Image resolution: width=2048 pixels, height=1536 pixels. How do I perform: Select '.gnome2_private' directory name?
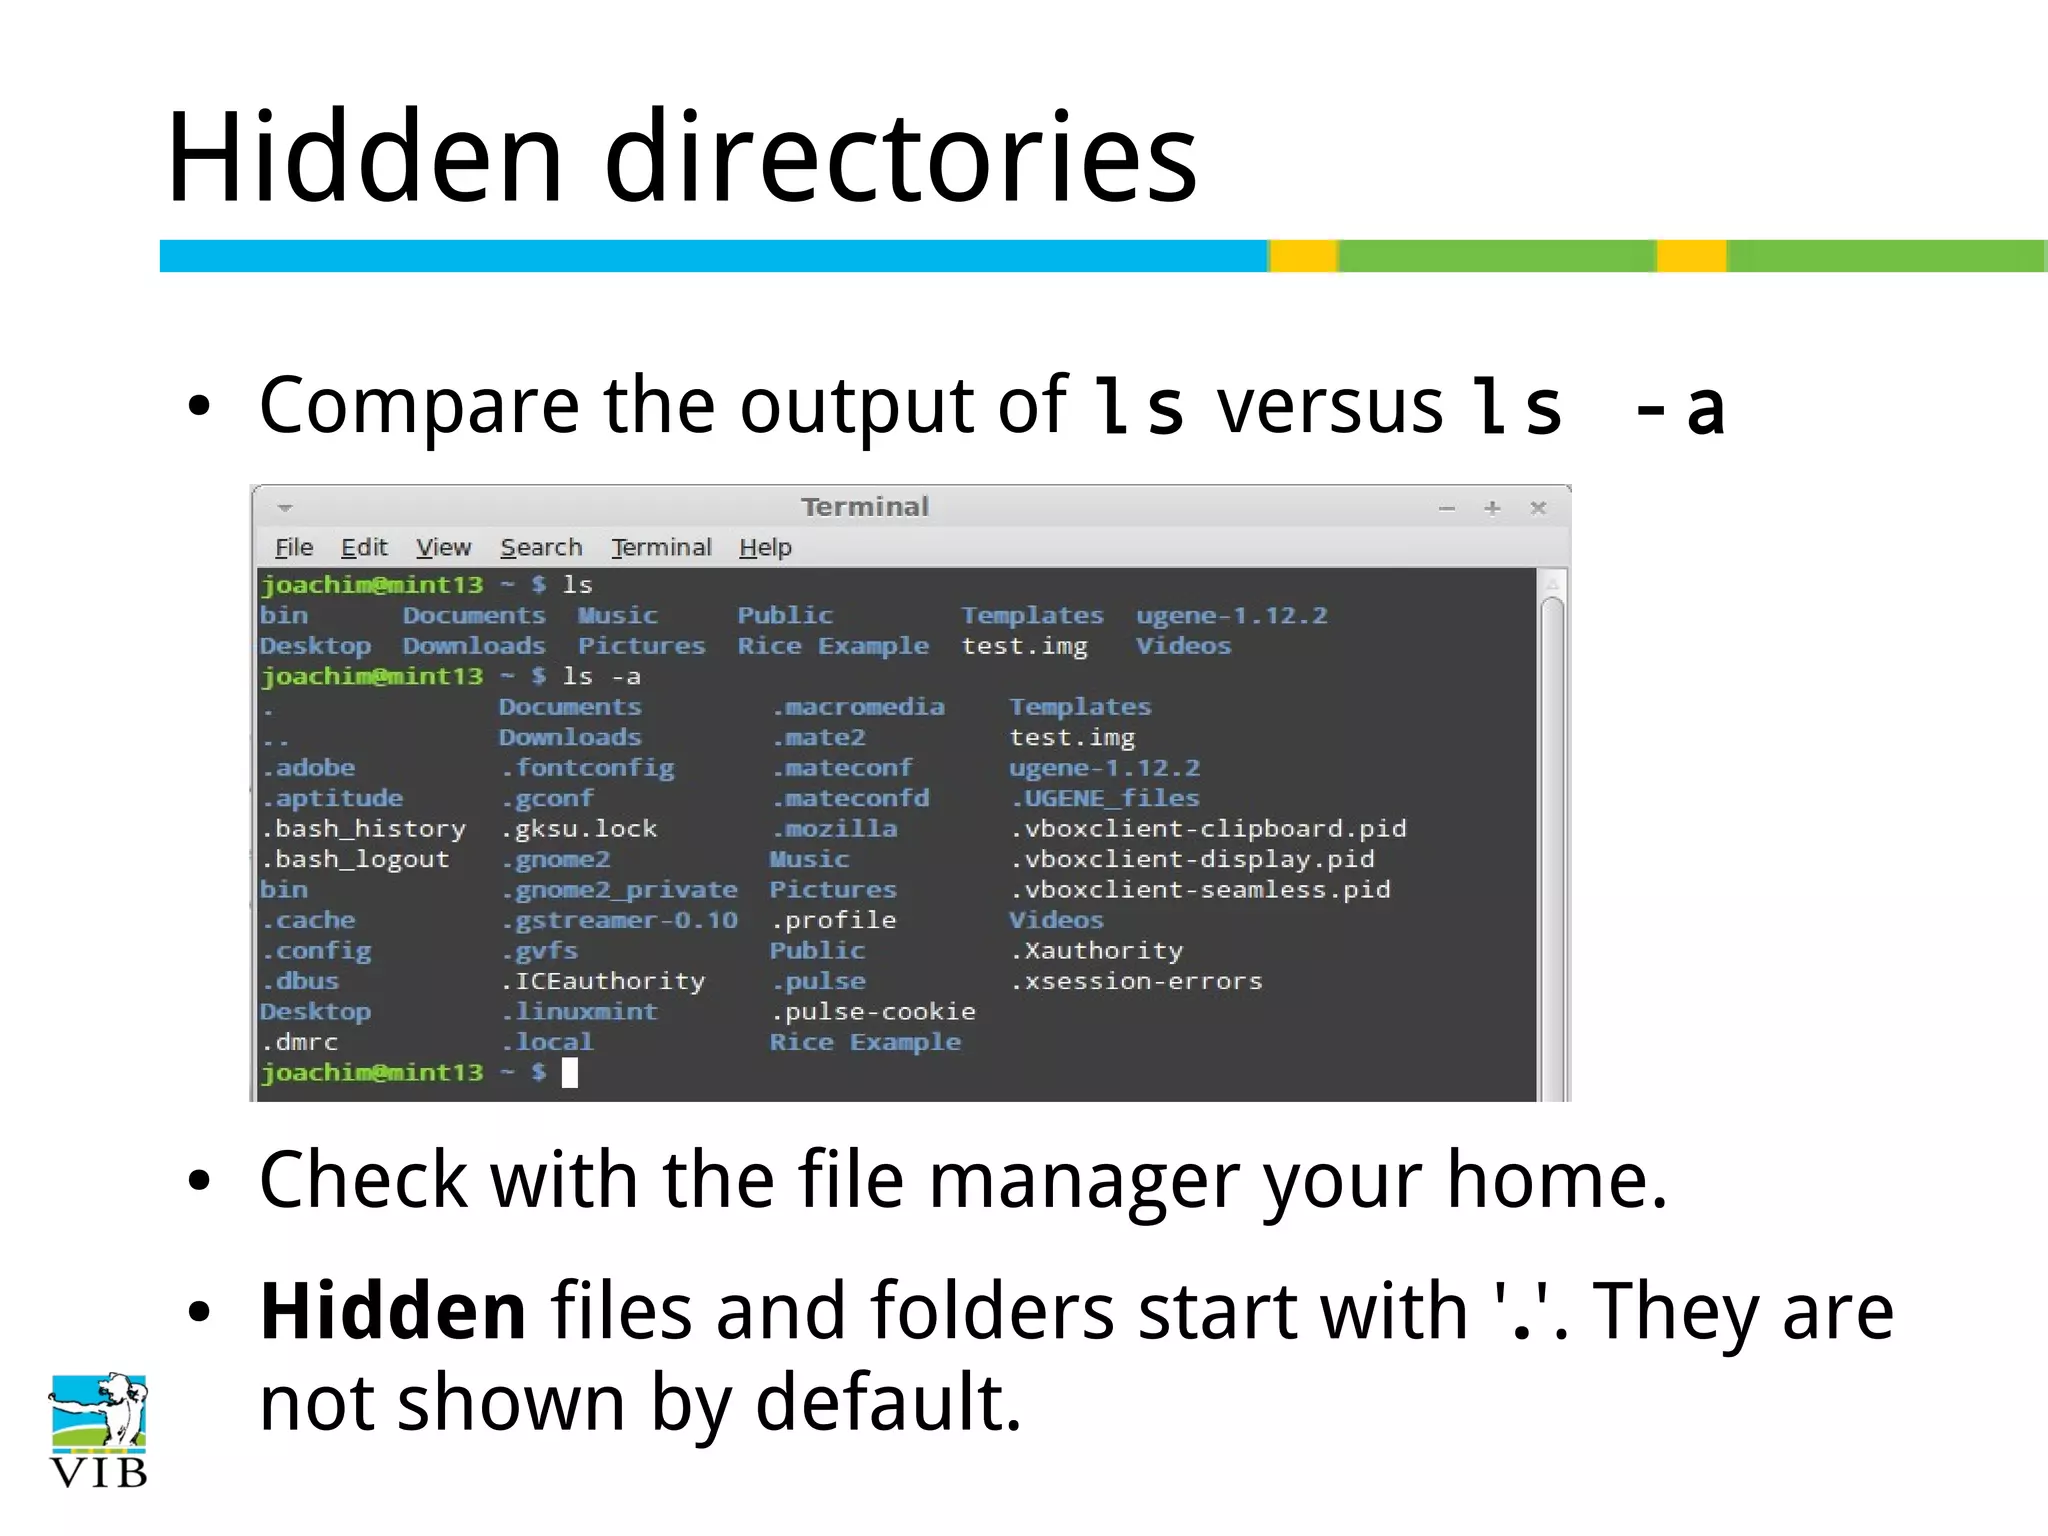[x=620, y=890]
